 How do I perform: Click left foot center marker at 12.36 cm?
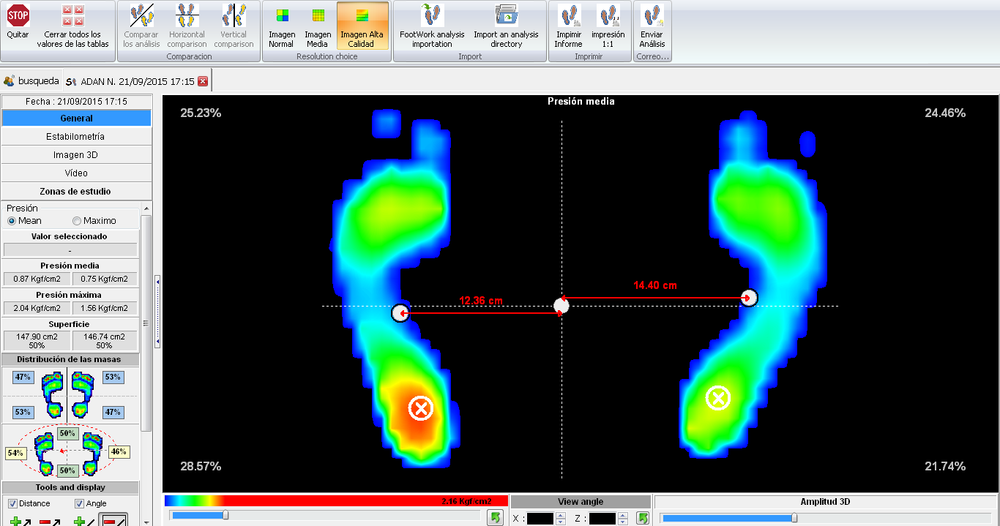pyautogui.click(x=401, y=313)
